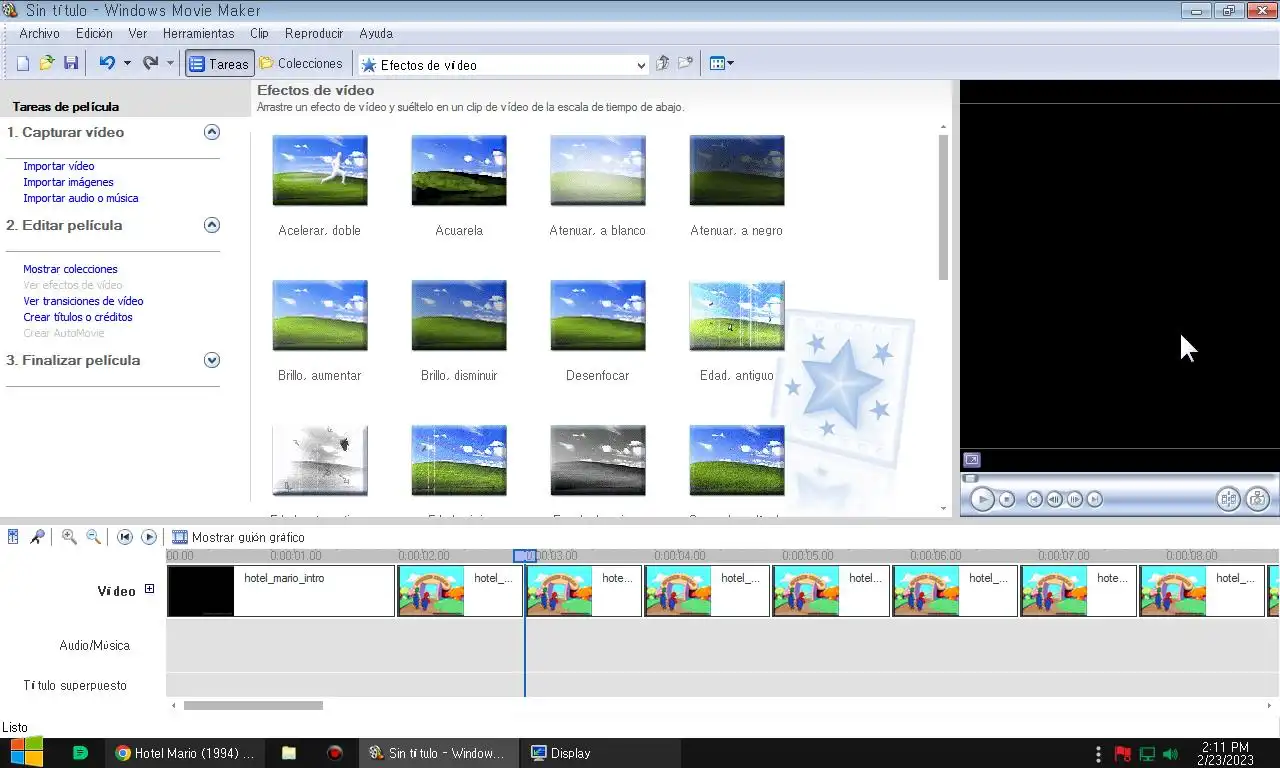Click the New Project icon
The height and width of the screenshot is (768, 1280).
23,63
